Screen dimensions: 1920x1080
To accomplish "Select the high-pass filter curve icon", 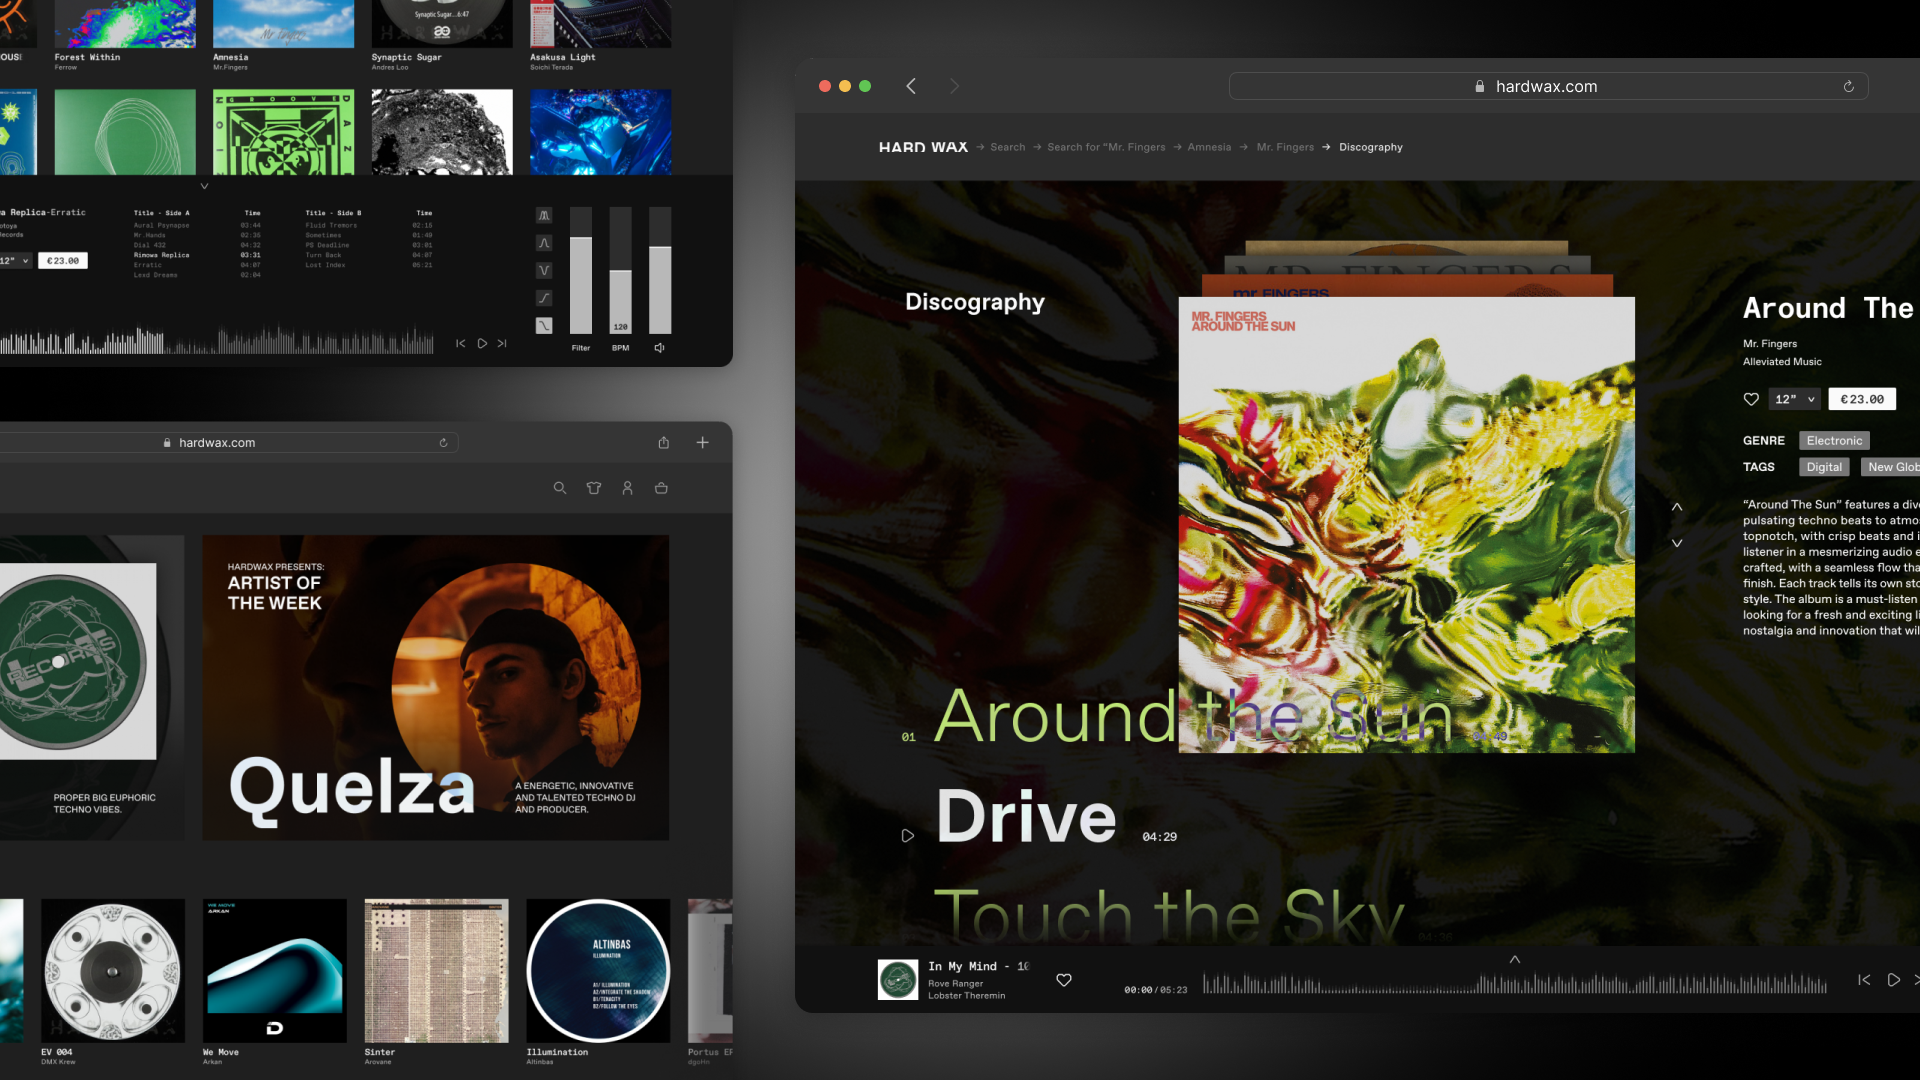I will tap(544, 298).
